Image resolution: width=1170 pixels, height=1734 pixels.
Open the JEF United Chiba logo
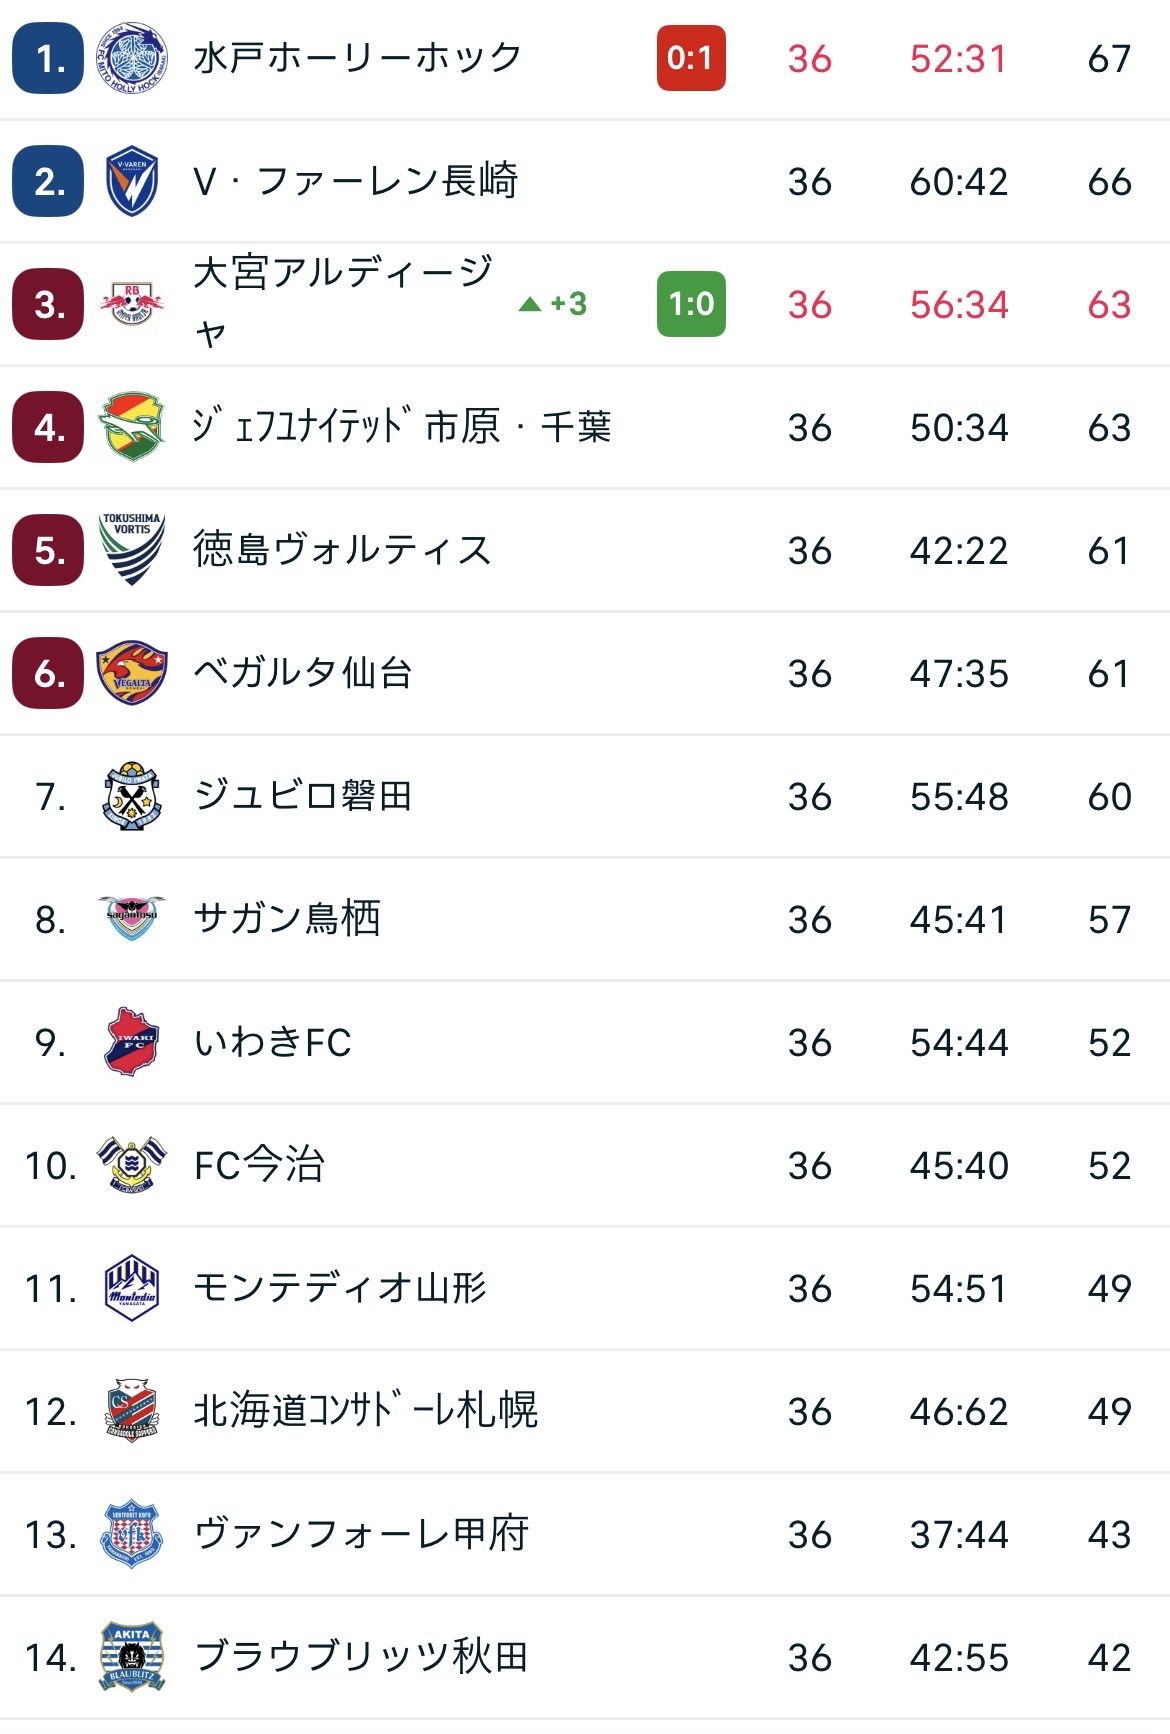tap(132, 427)
